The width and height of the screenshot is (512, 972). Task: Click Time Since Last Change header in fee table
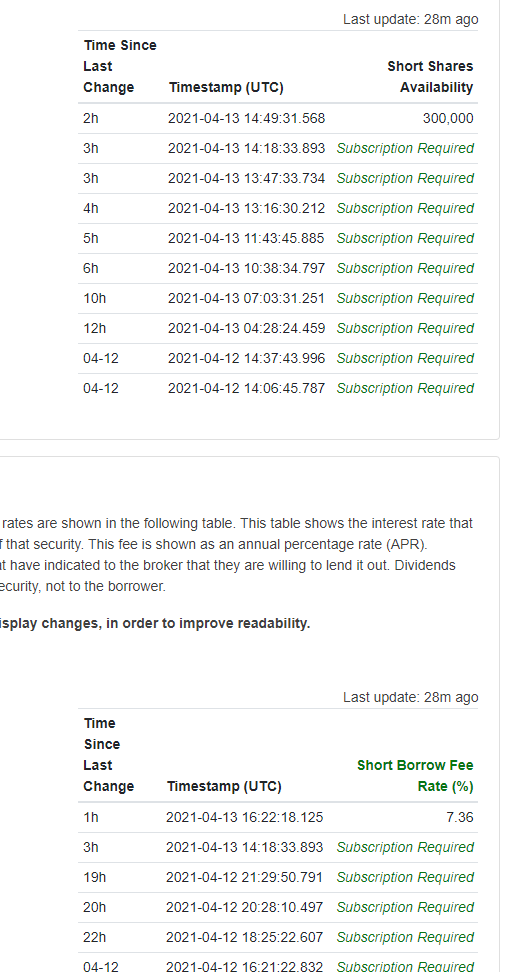[x=108, y=754]
